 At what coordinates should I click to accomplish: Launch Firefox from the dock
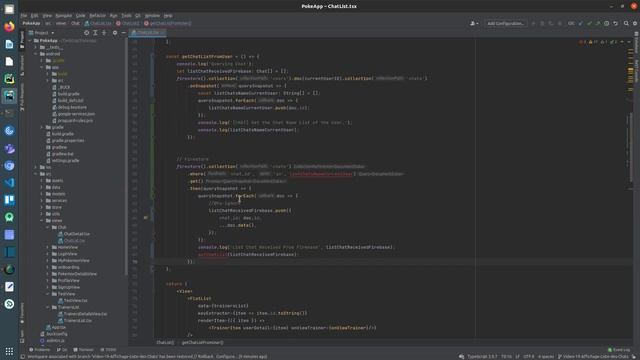point(9,27)
